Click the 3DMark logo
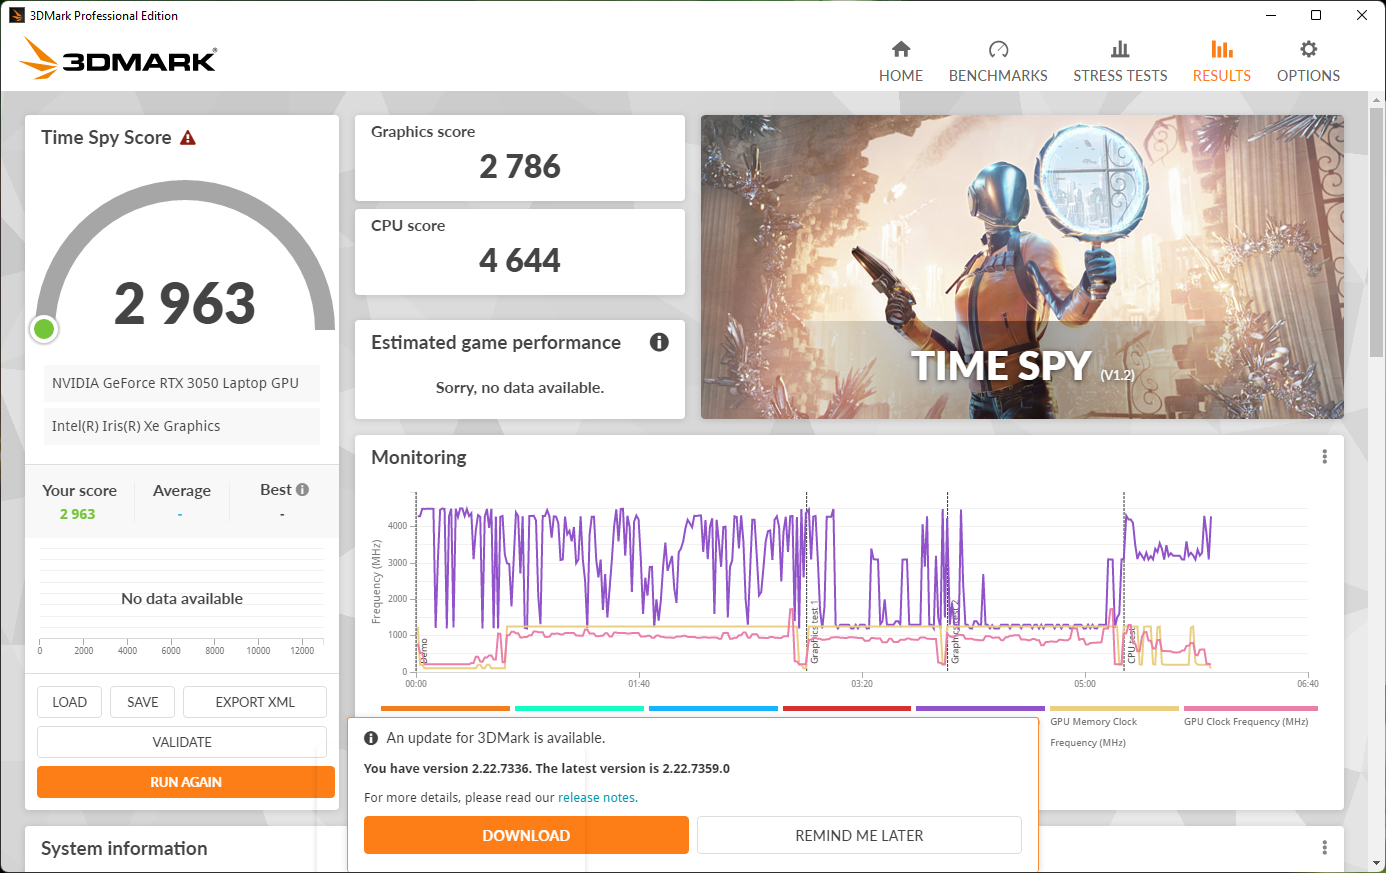The width and height of the screenshot is (1386, 873). (118, 59)
